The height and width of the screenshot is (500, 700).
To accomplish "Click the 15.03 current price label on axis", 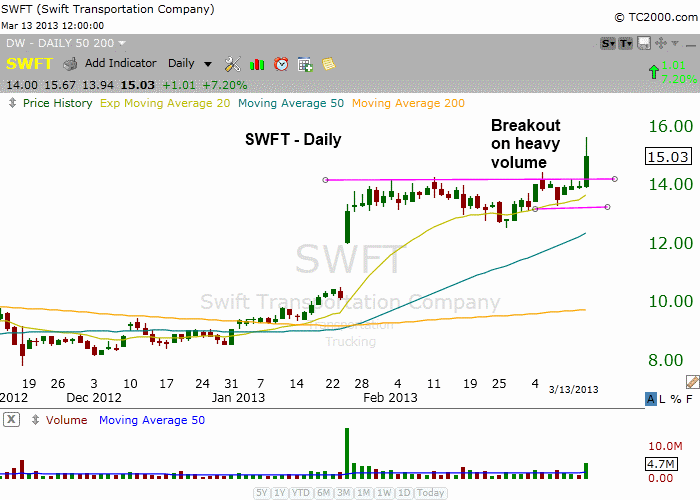I will [x=668, y=157].
